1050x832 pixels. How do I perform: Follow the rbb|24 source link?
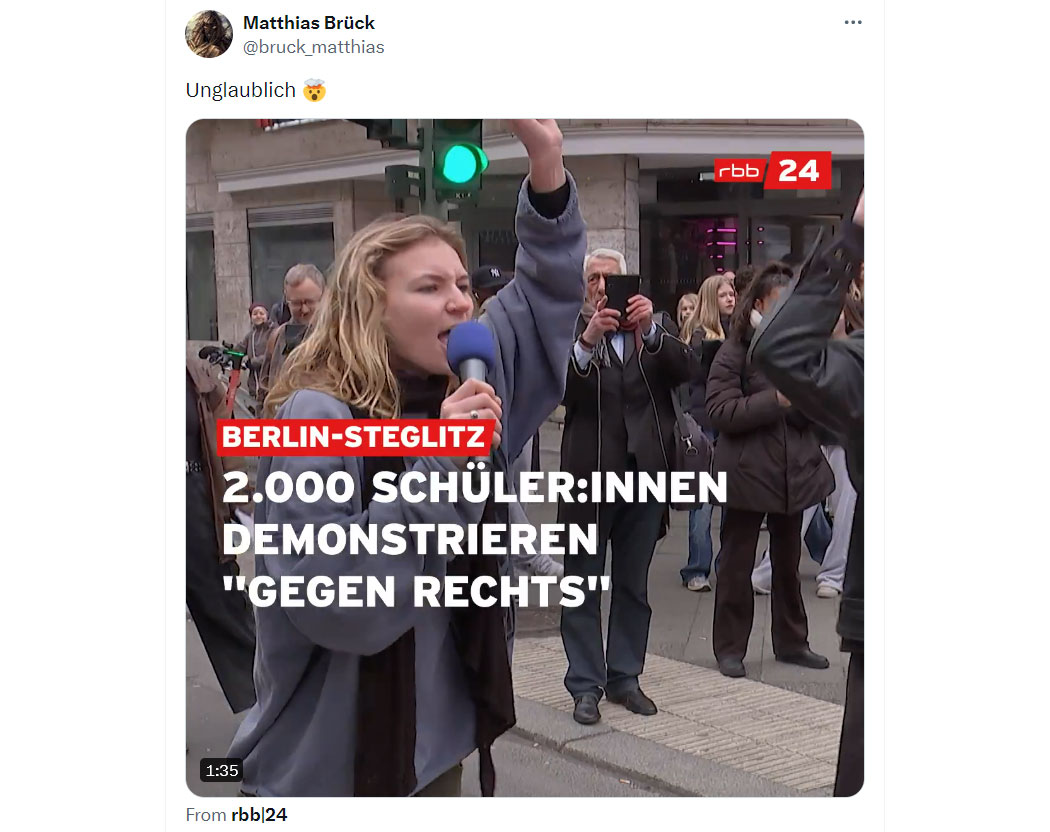[x=259, y=815]
